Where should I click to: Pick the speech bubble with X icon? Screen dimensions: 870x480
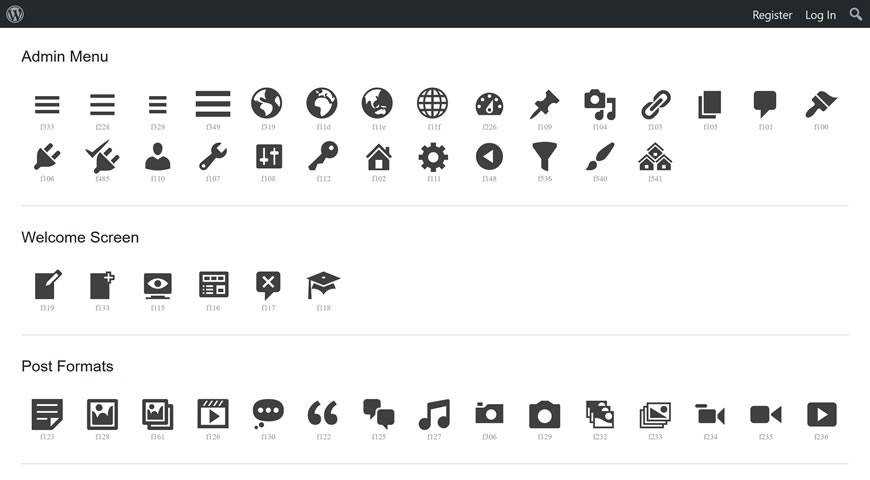pyautogui.click(x=268, y=286)
